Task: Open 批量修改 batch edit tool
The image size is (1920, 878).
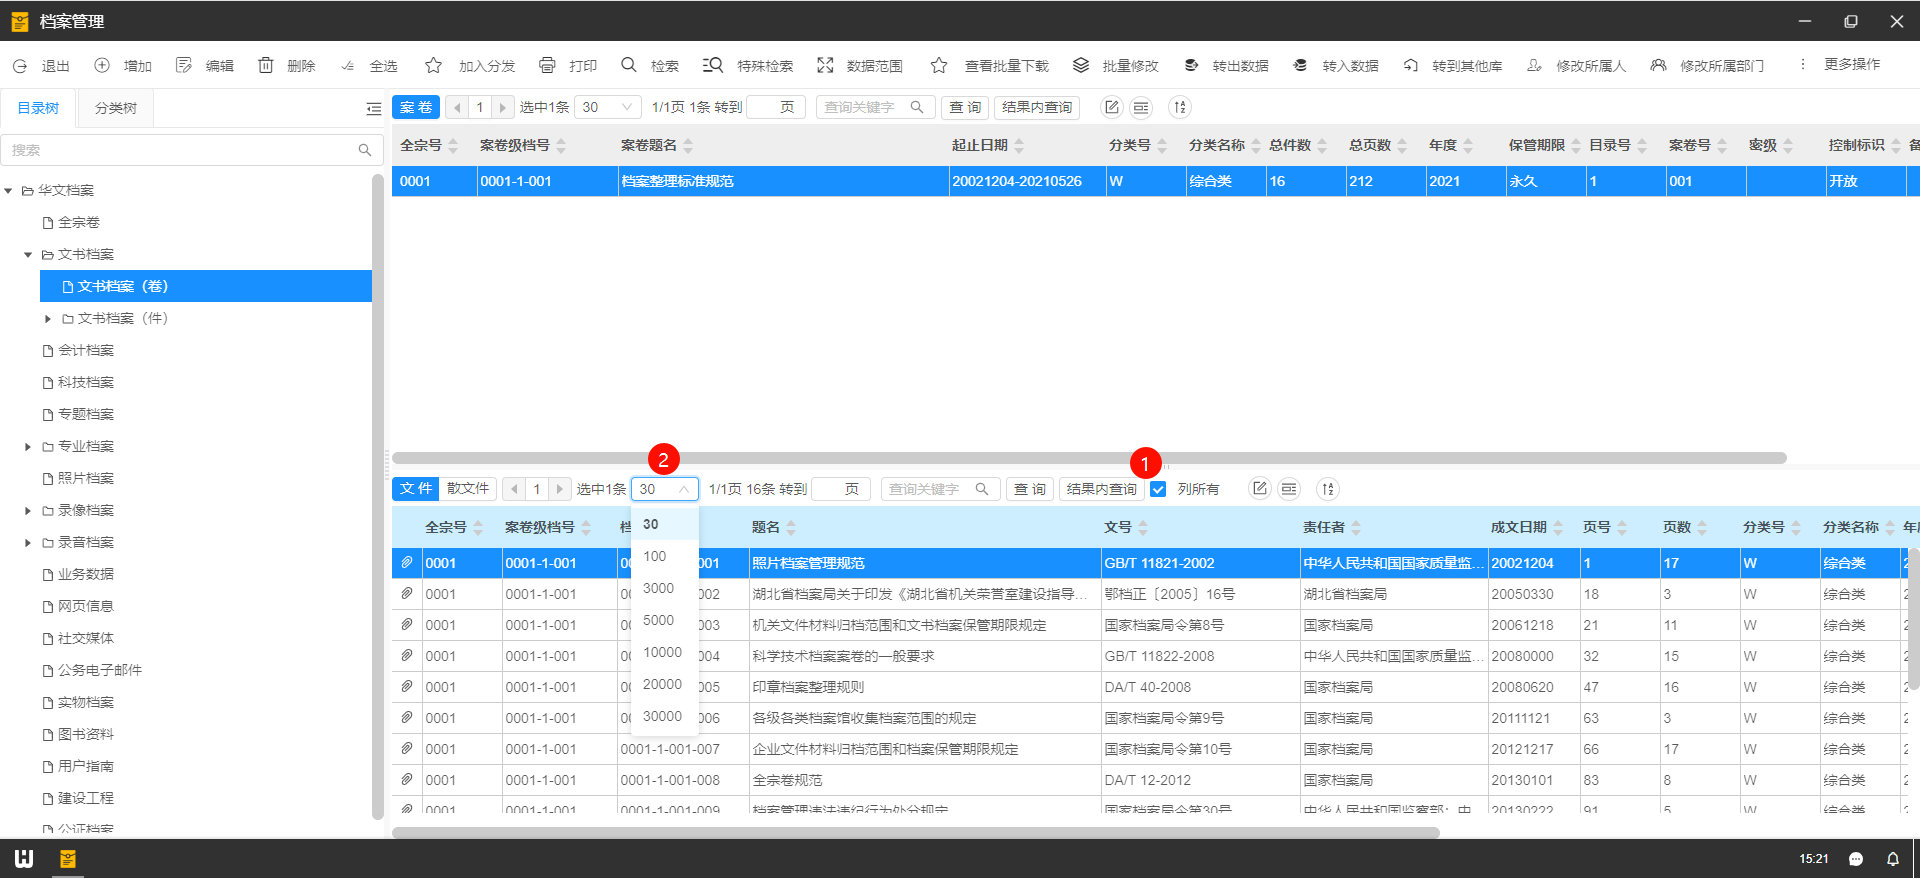Action: (x=1081, y=65)
